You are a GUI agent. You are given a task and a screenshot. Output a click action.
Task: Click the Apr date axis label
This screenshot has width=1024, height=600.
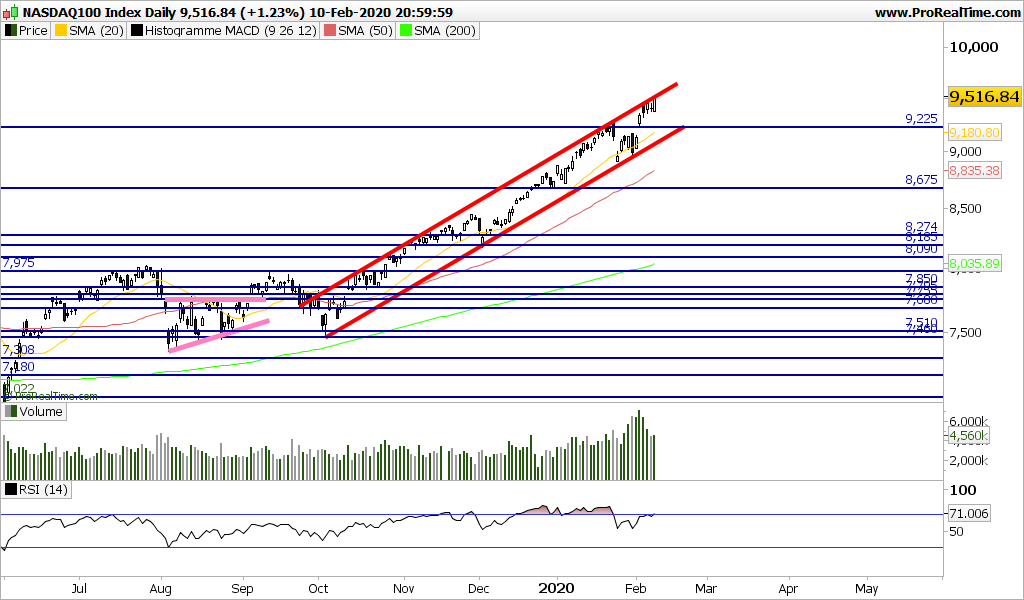pos(789,588)
